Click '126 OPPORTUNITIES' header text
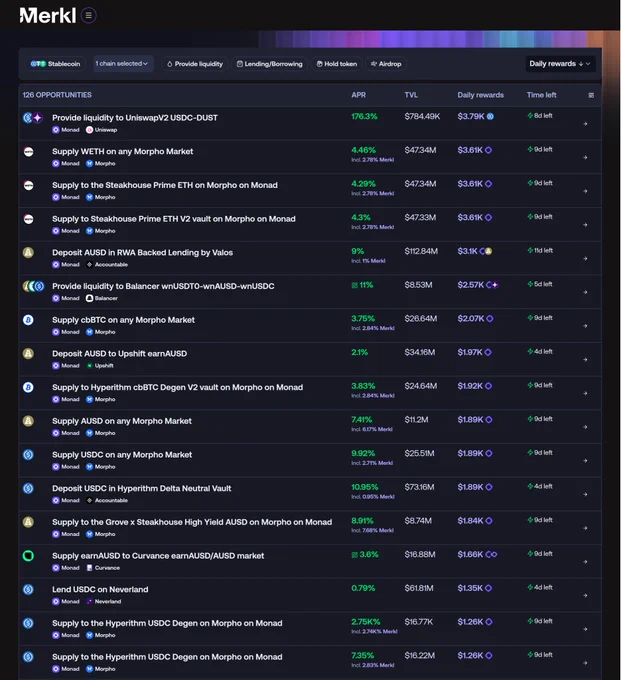This screenshot has height=680, width=621. point(57,95)
